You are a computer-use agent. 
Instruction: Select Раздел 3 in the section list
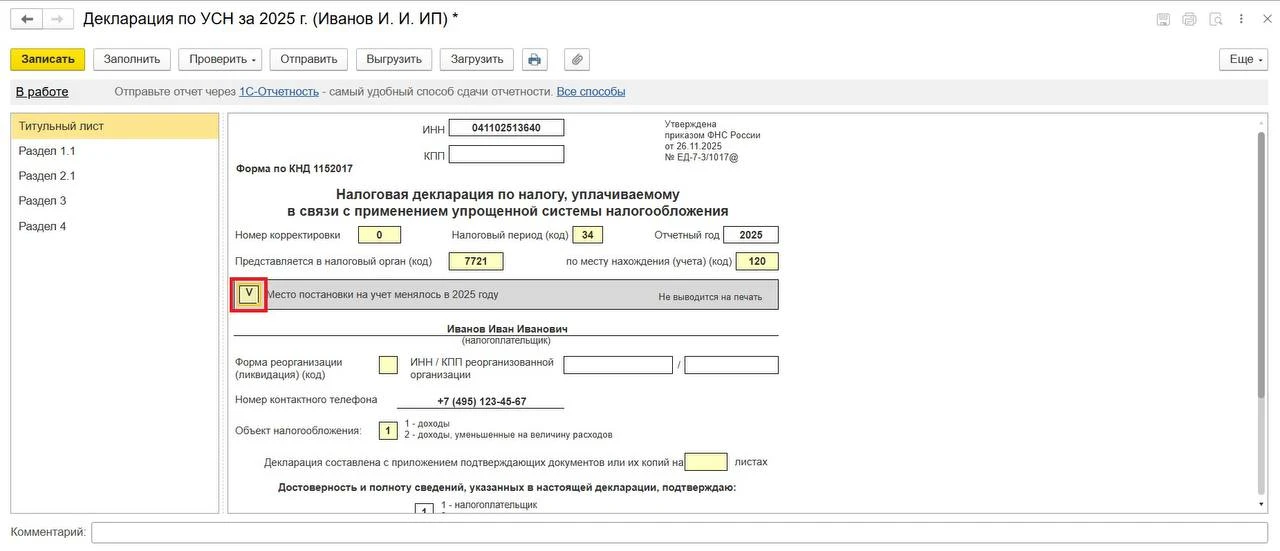[x=115, y=201]
